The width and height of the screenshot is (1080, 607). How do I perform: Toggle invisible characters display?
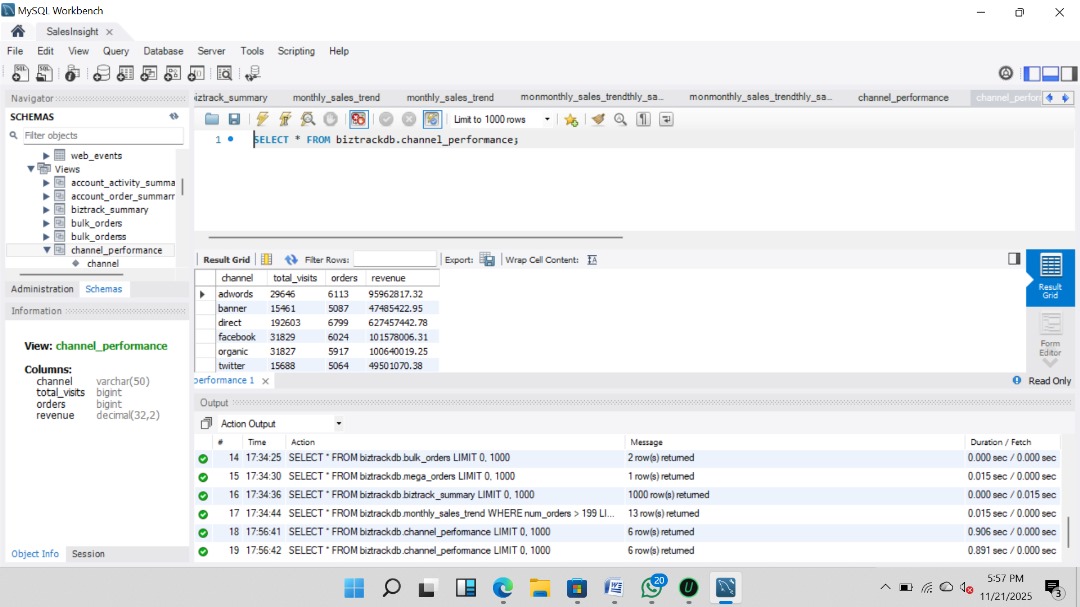click(643, 119)
